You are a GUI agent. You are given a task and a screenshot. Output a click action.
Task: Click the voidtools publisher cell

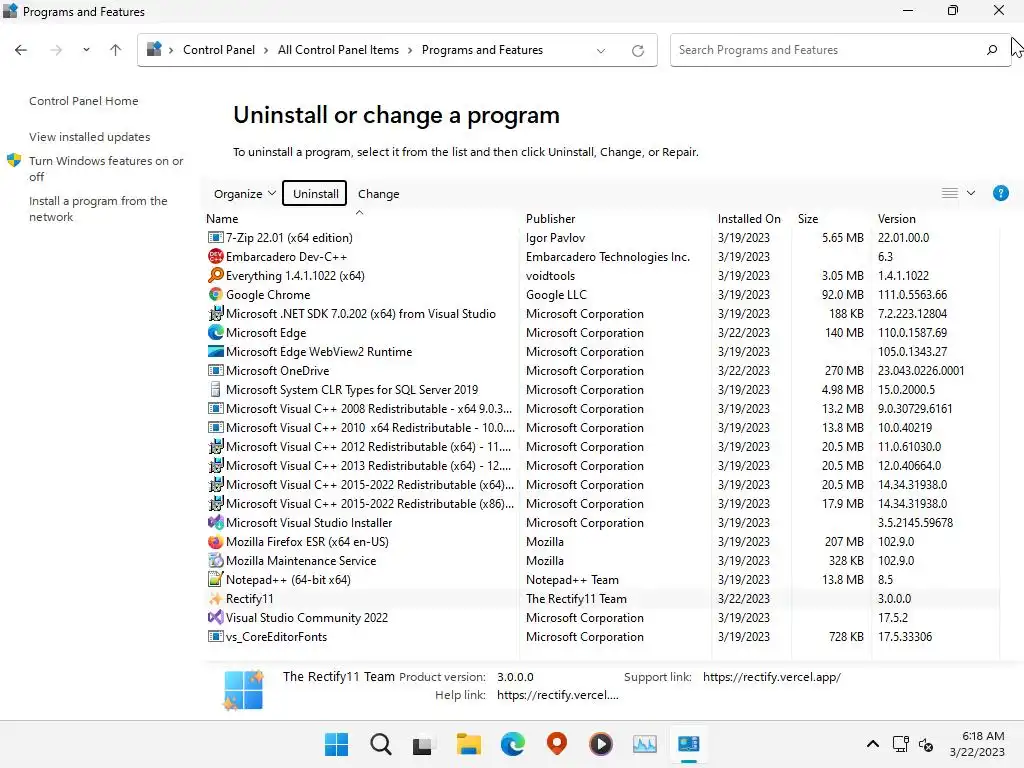[551, 276]
